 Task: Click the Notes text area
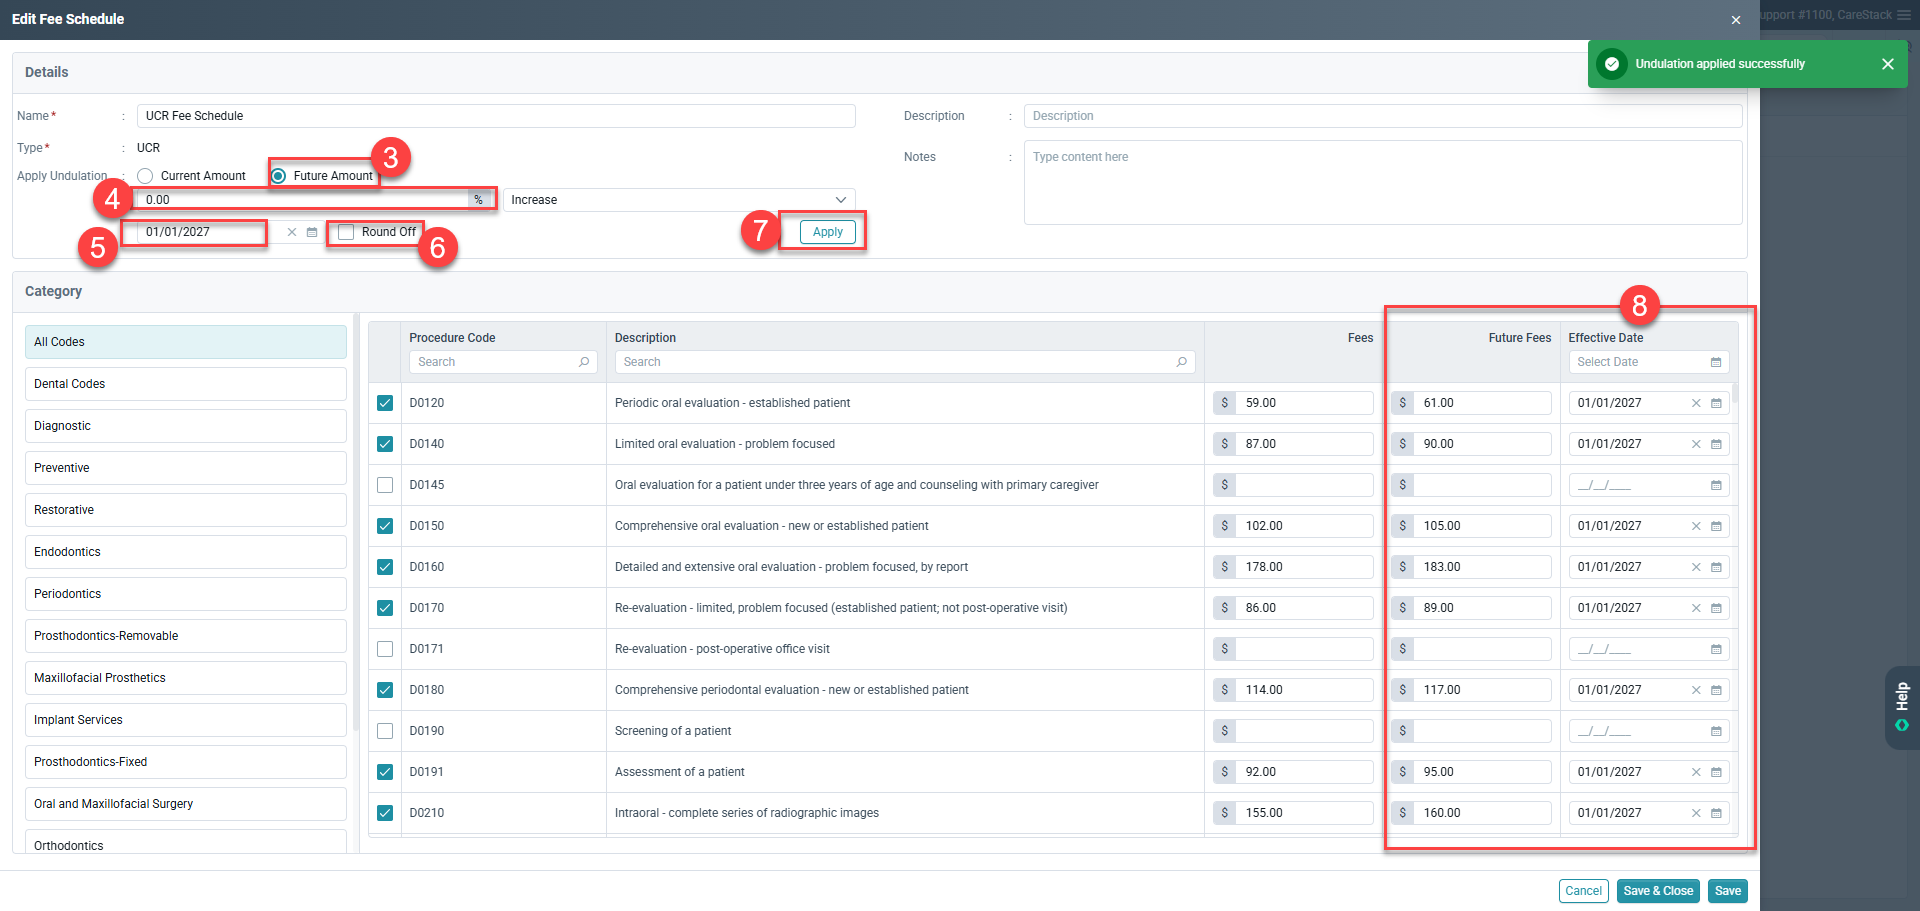coord(1383,182)
